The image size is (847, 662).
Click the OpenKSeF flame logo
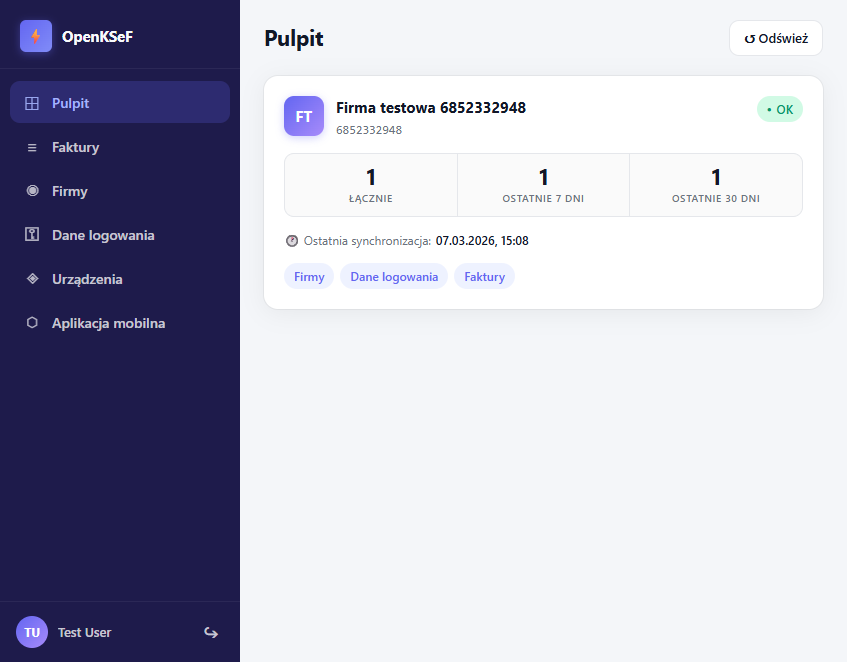(35, 36)
